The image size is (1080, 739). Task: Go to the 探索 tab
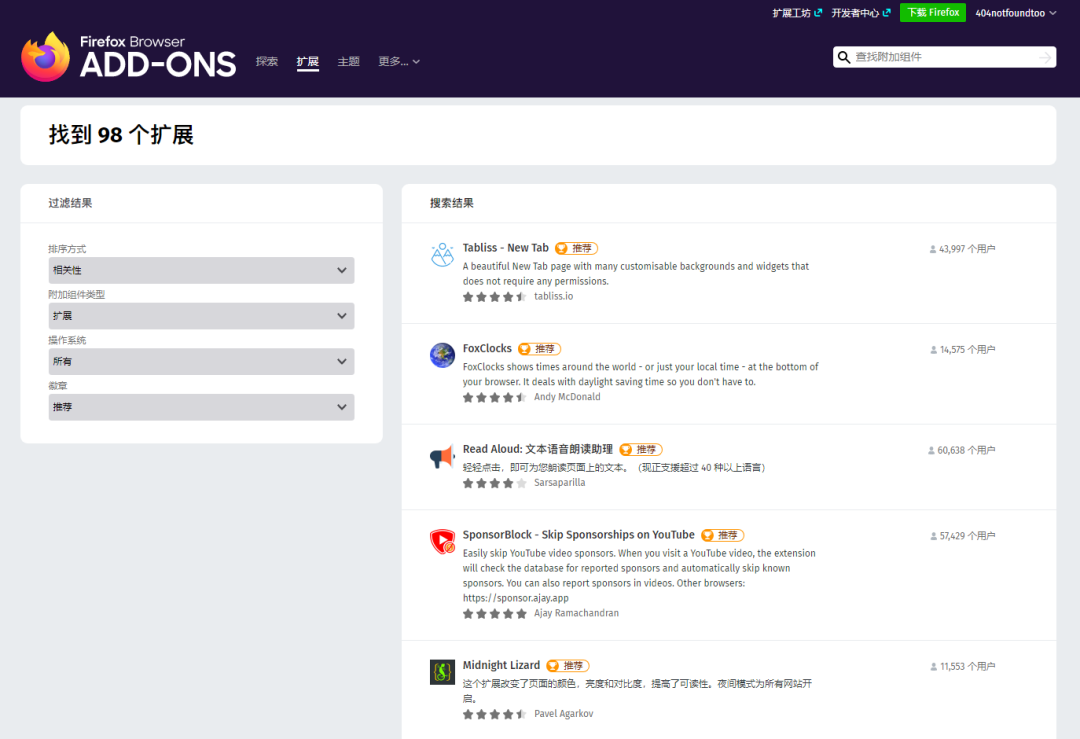pos(267,61)
